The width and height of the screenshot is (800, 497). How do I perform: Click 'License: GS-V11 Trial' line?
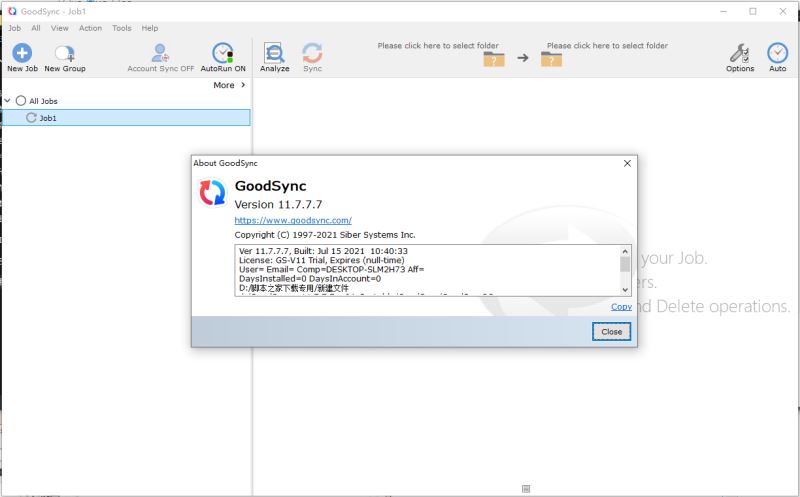tap(321, 260)
